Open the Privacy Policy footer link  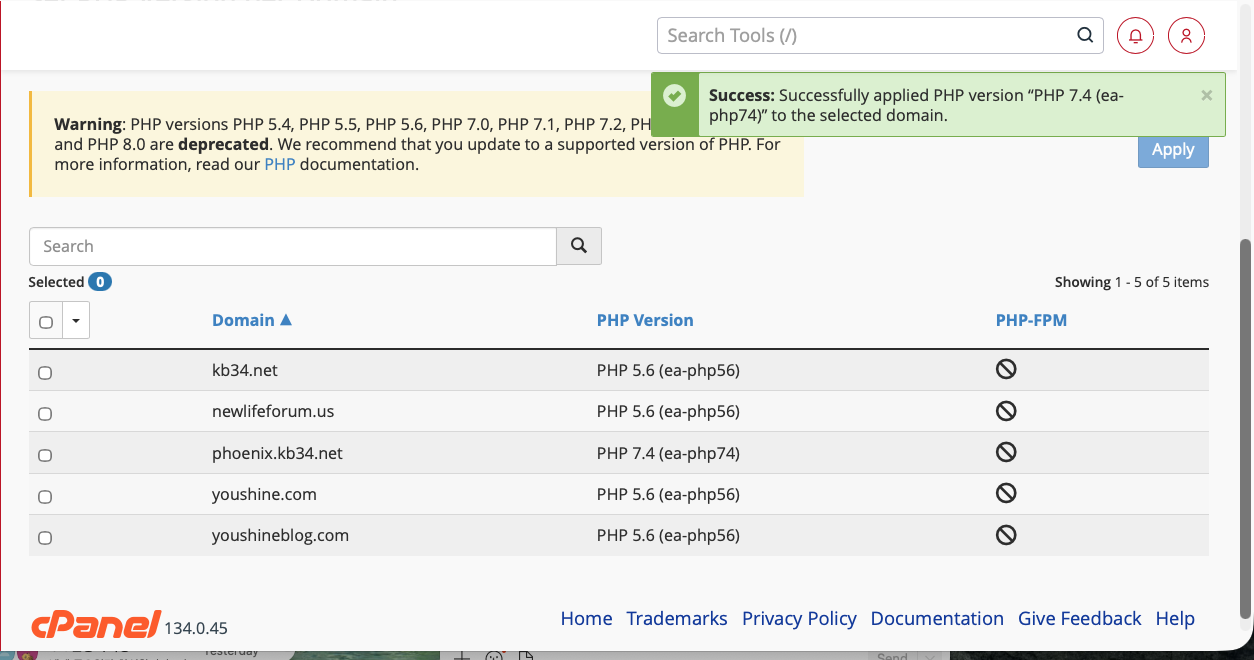[799, 618]
